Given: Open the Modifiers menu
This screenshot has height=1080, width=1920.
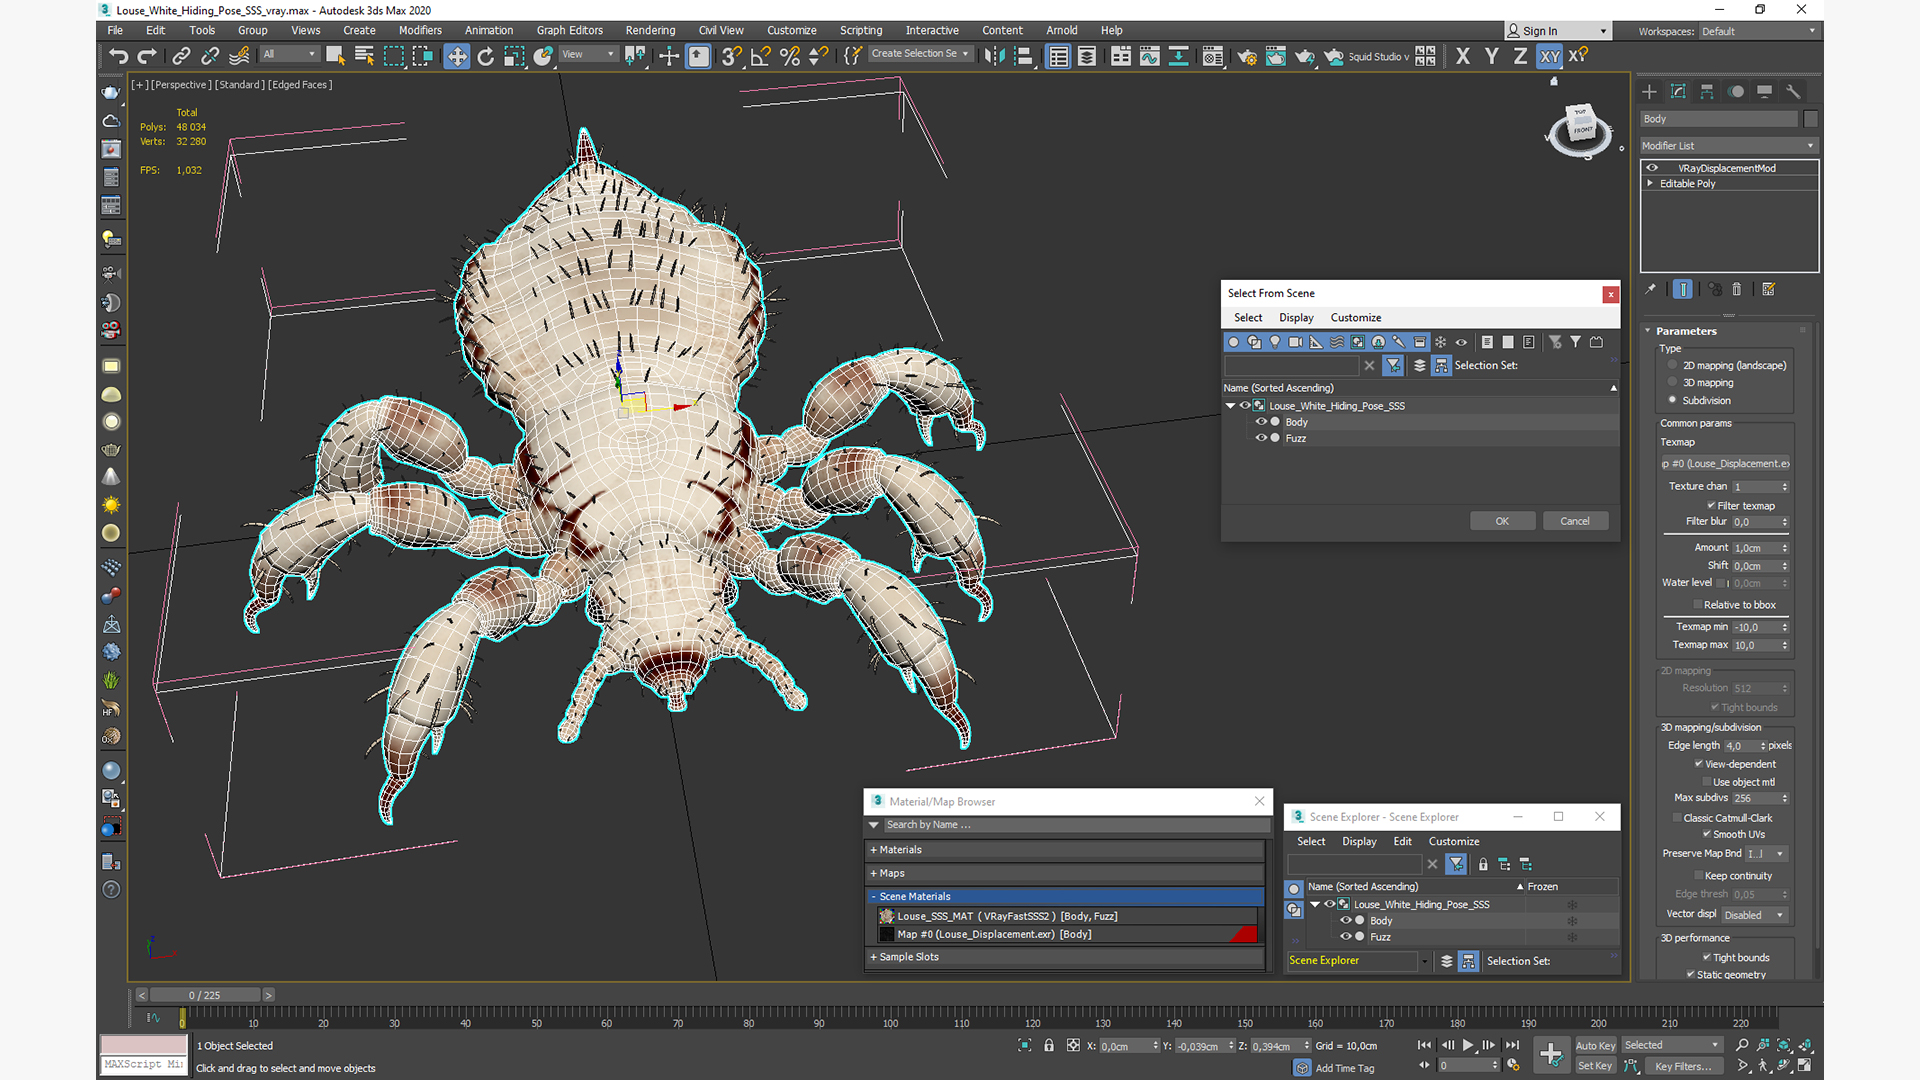Looking at the screenshot, I should click(x=420, y=30).
